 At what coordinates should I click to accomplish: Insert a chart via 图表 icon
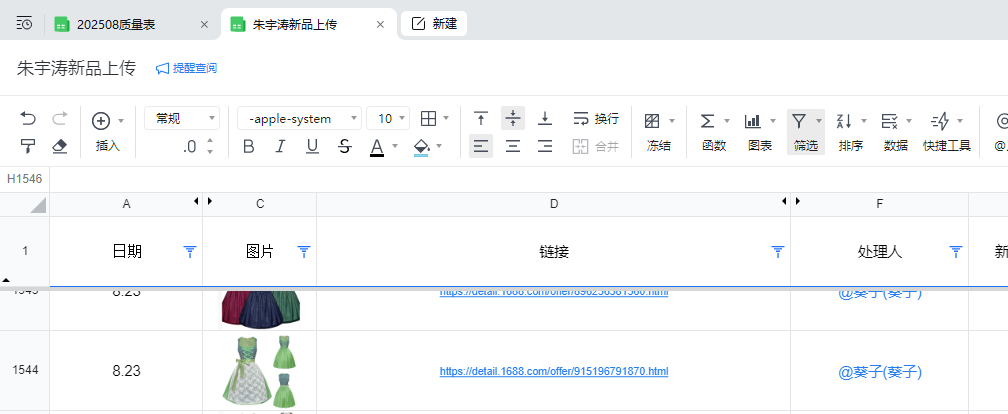click(x=753, y=121)
